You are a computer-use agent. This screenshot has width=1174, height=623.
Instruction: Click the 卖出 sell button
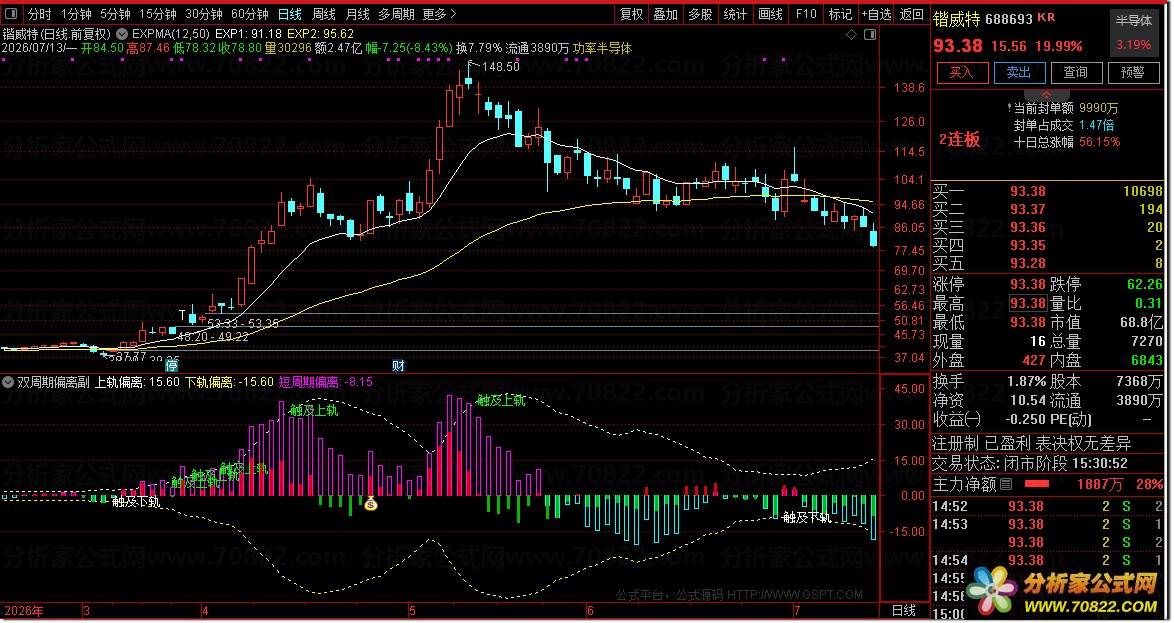1019,73
